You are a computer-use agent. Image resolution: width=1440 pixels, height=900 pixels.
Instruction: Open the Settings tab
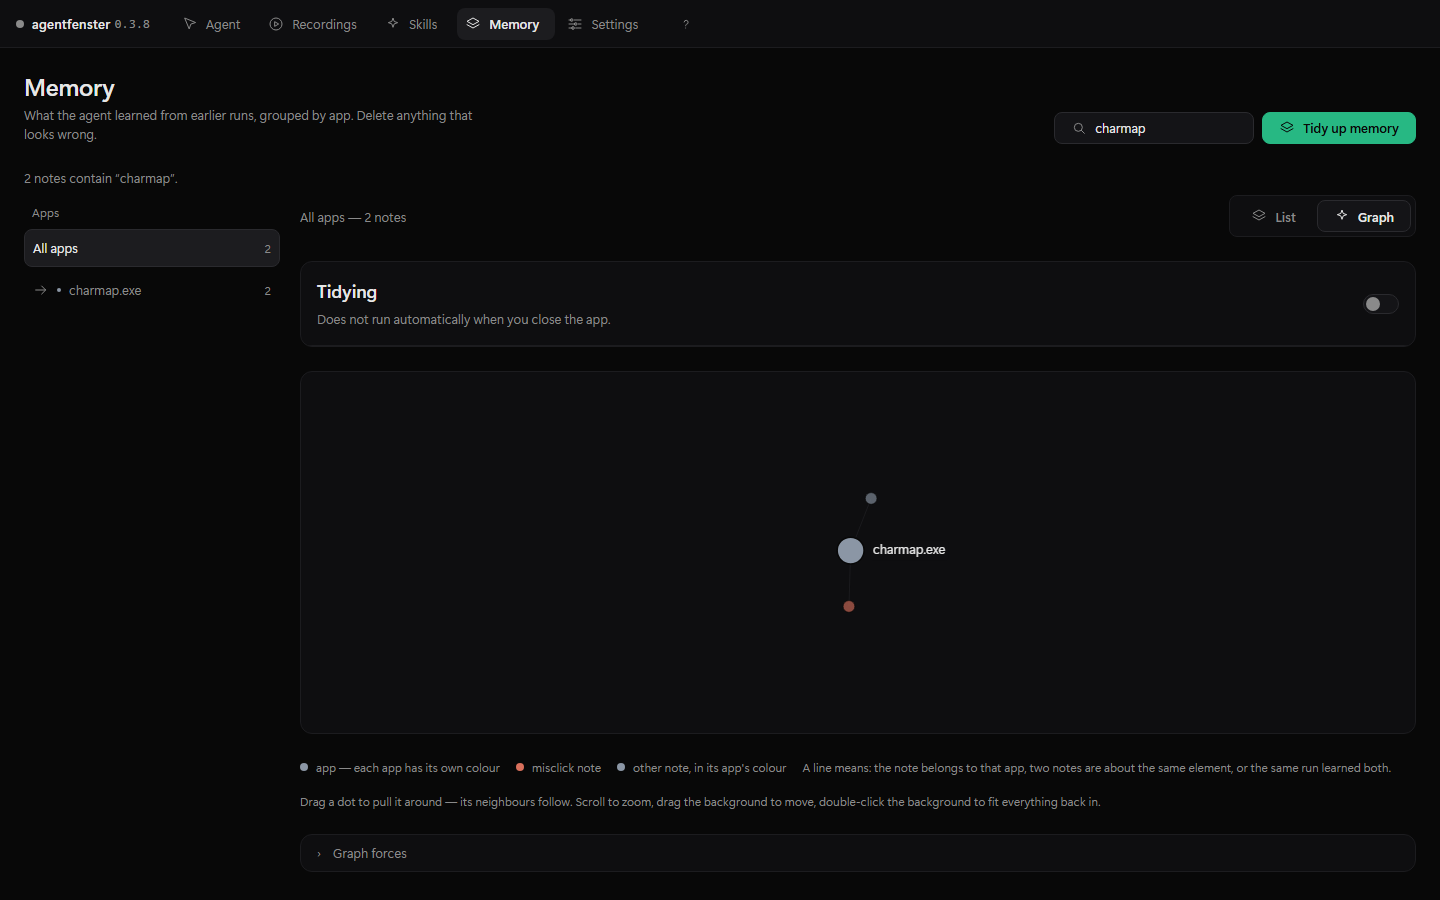pos(603,24)
